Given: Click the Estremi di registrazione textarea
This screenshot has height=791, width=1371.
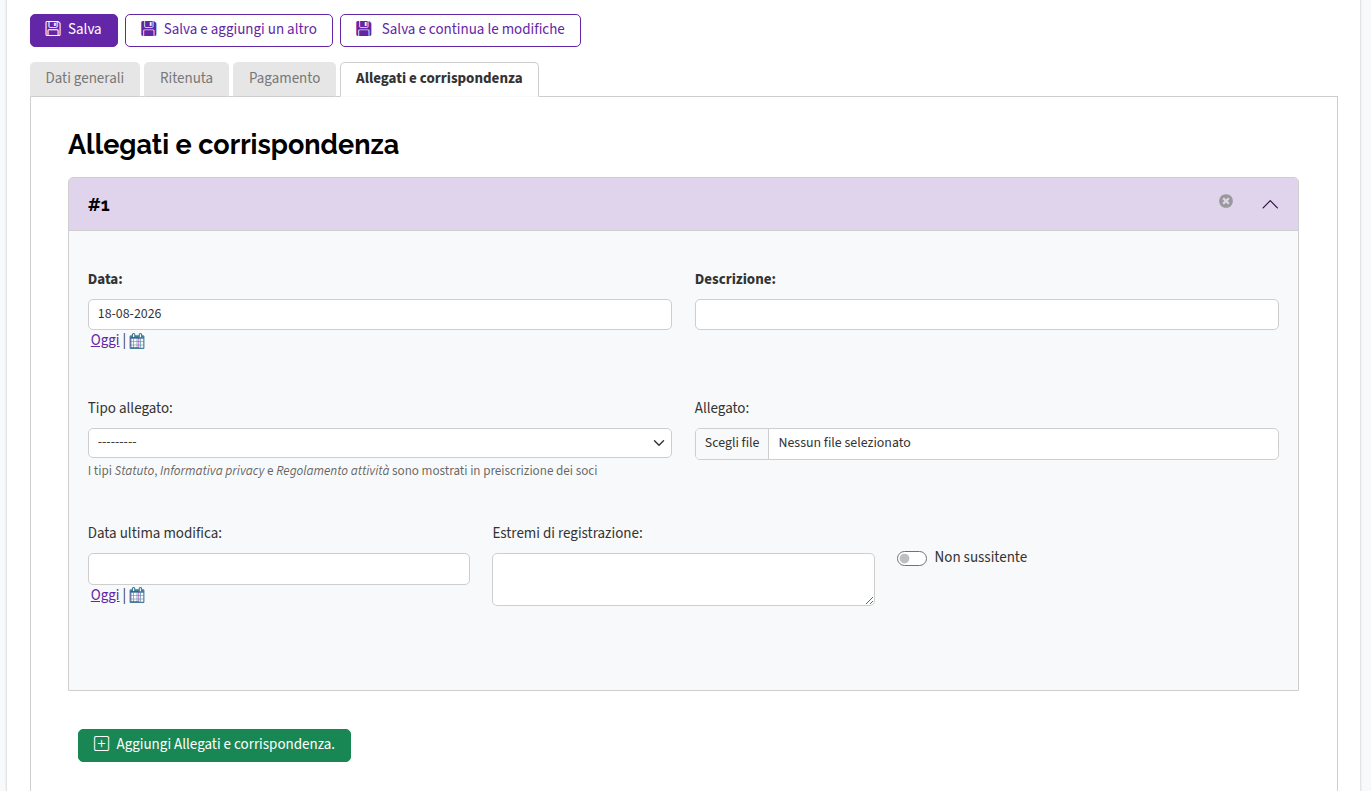Looking at the screenshot, I should coord(683,580).
